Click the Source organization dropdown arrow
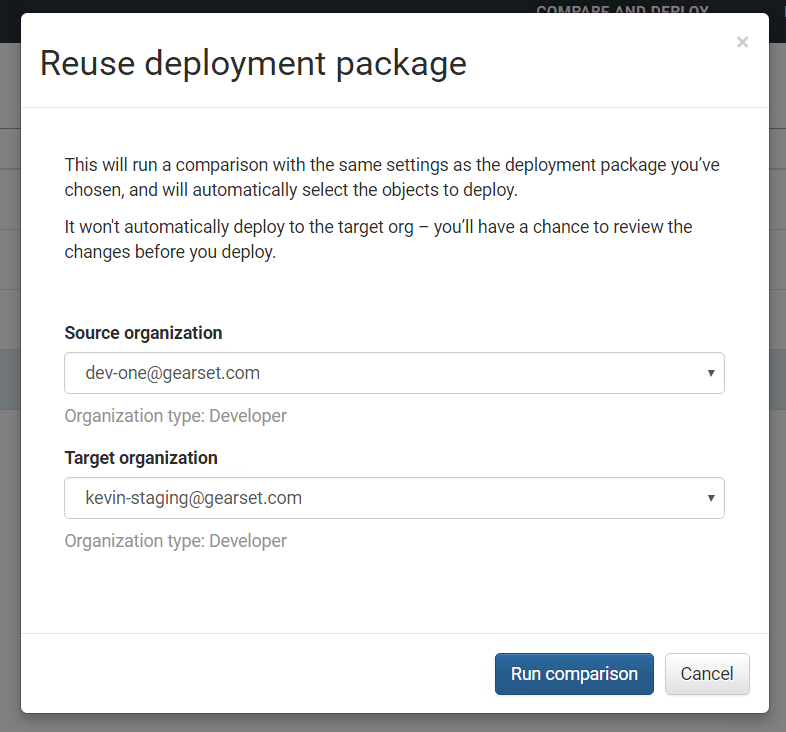The image size is (786, 732). (710, 373)
